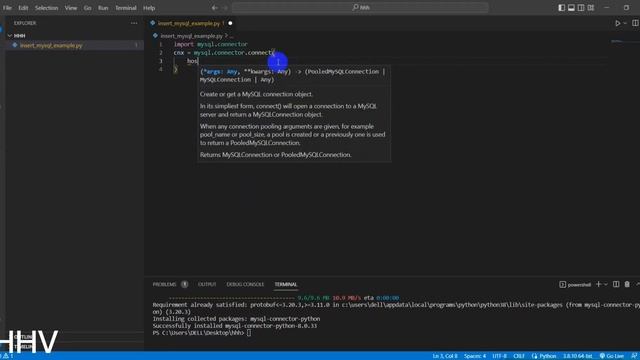Start Go Live server

click(x=611, y=356)
